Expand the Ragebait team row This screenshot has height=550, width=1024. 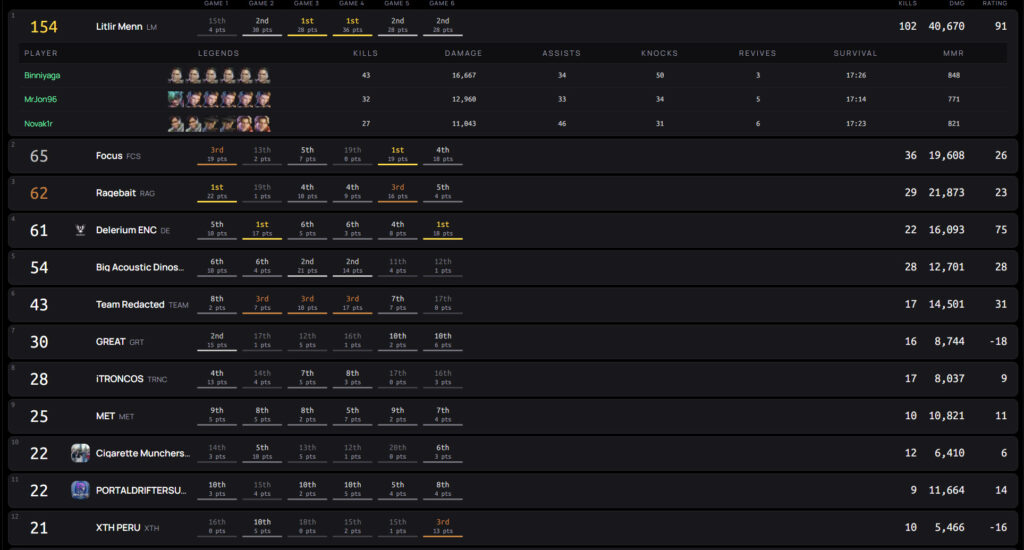(x=513, y=193)
